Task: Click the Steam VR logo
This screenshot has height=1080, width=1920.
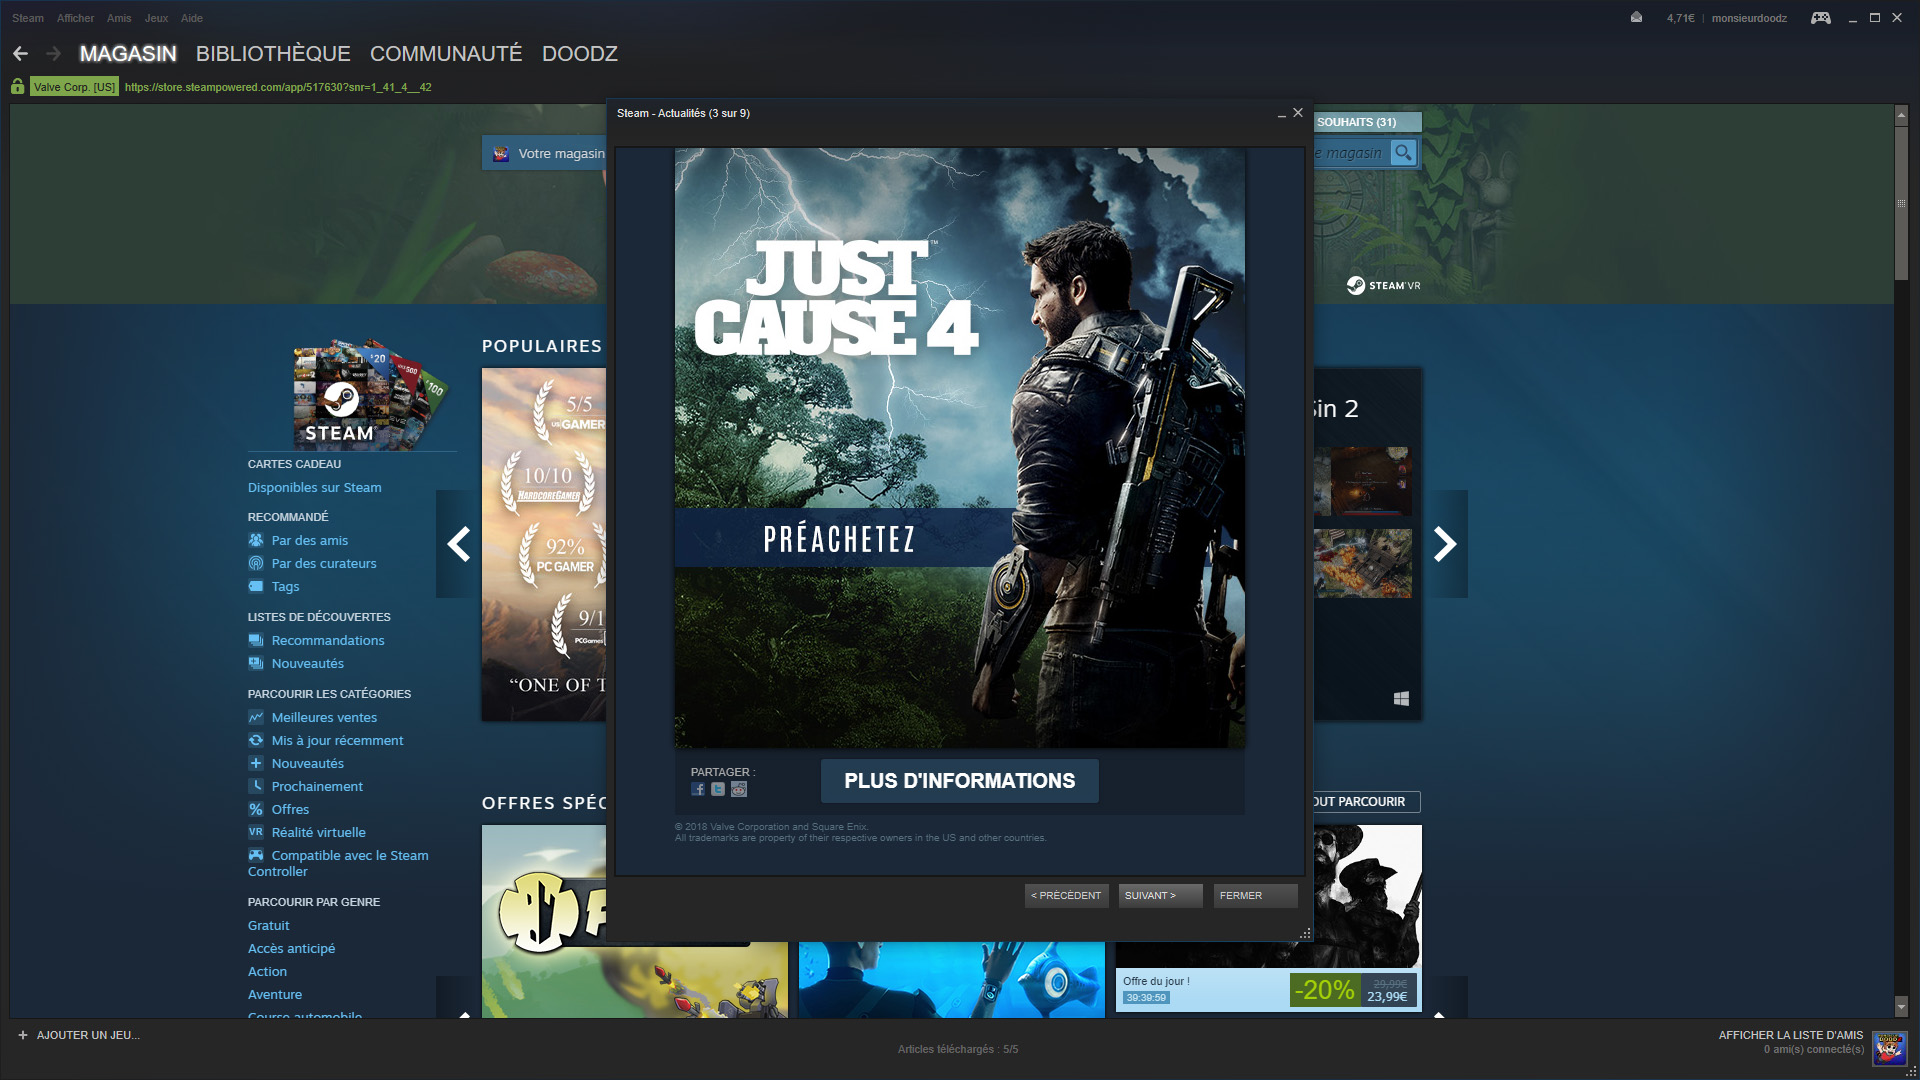Action: pos(1383,286)
